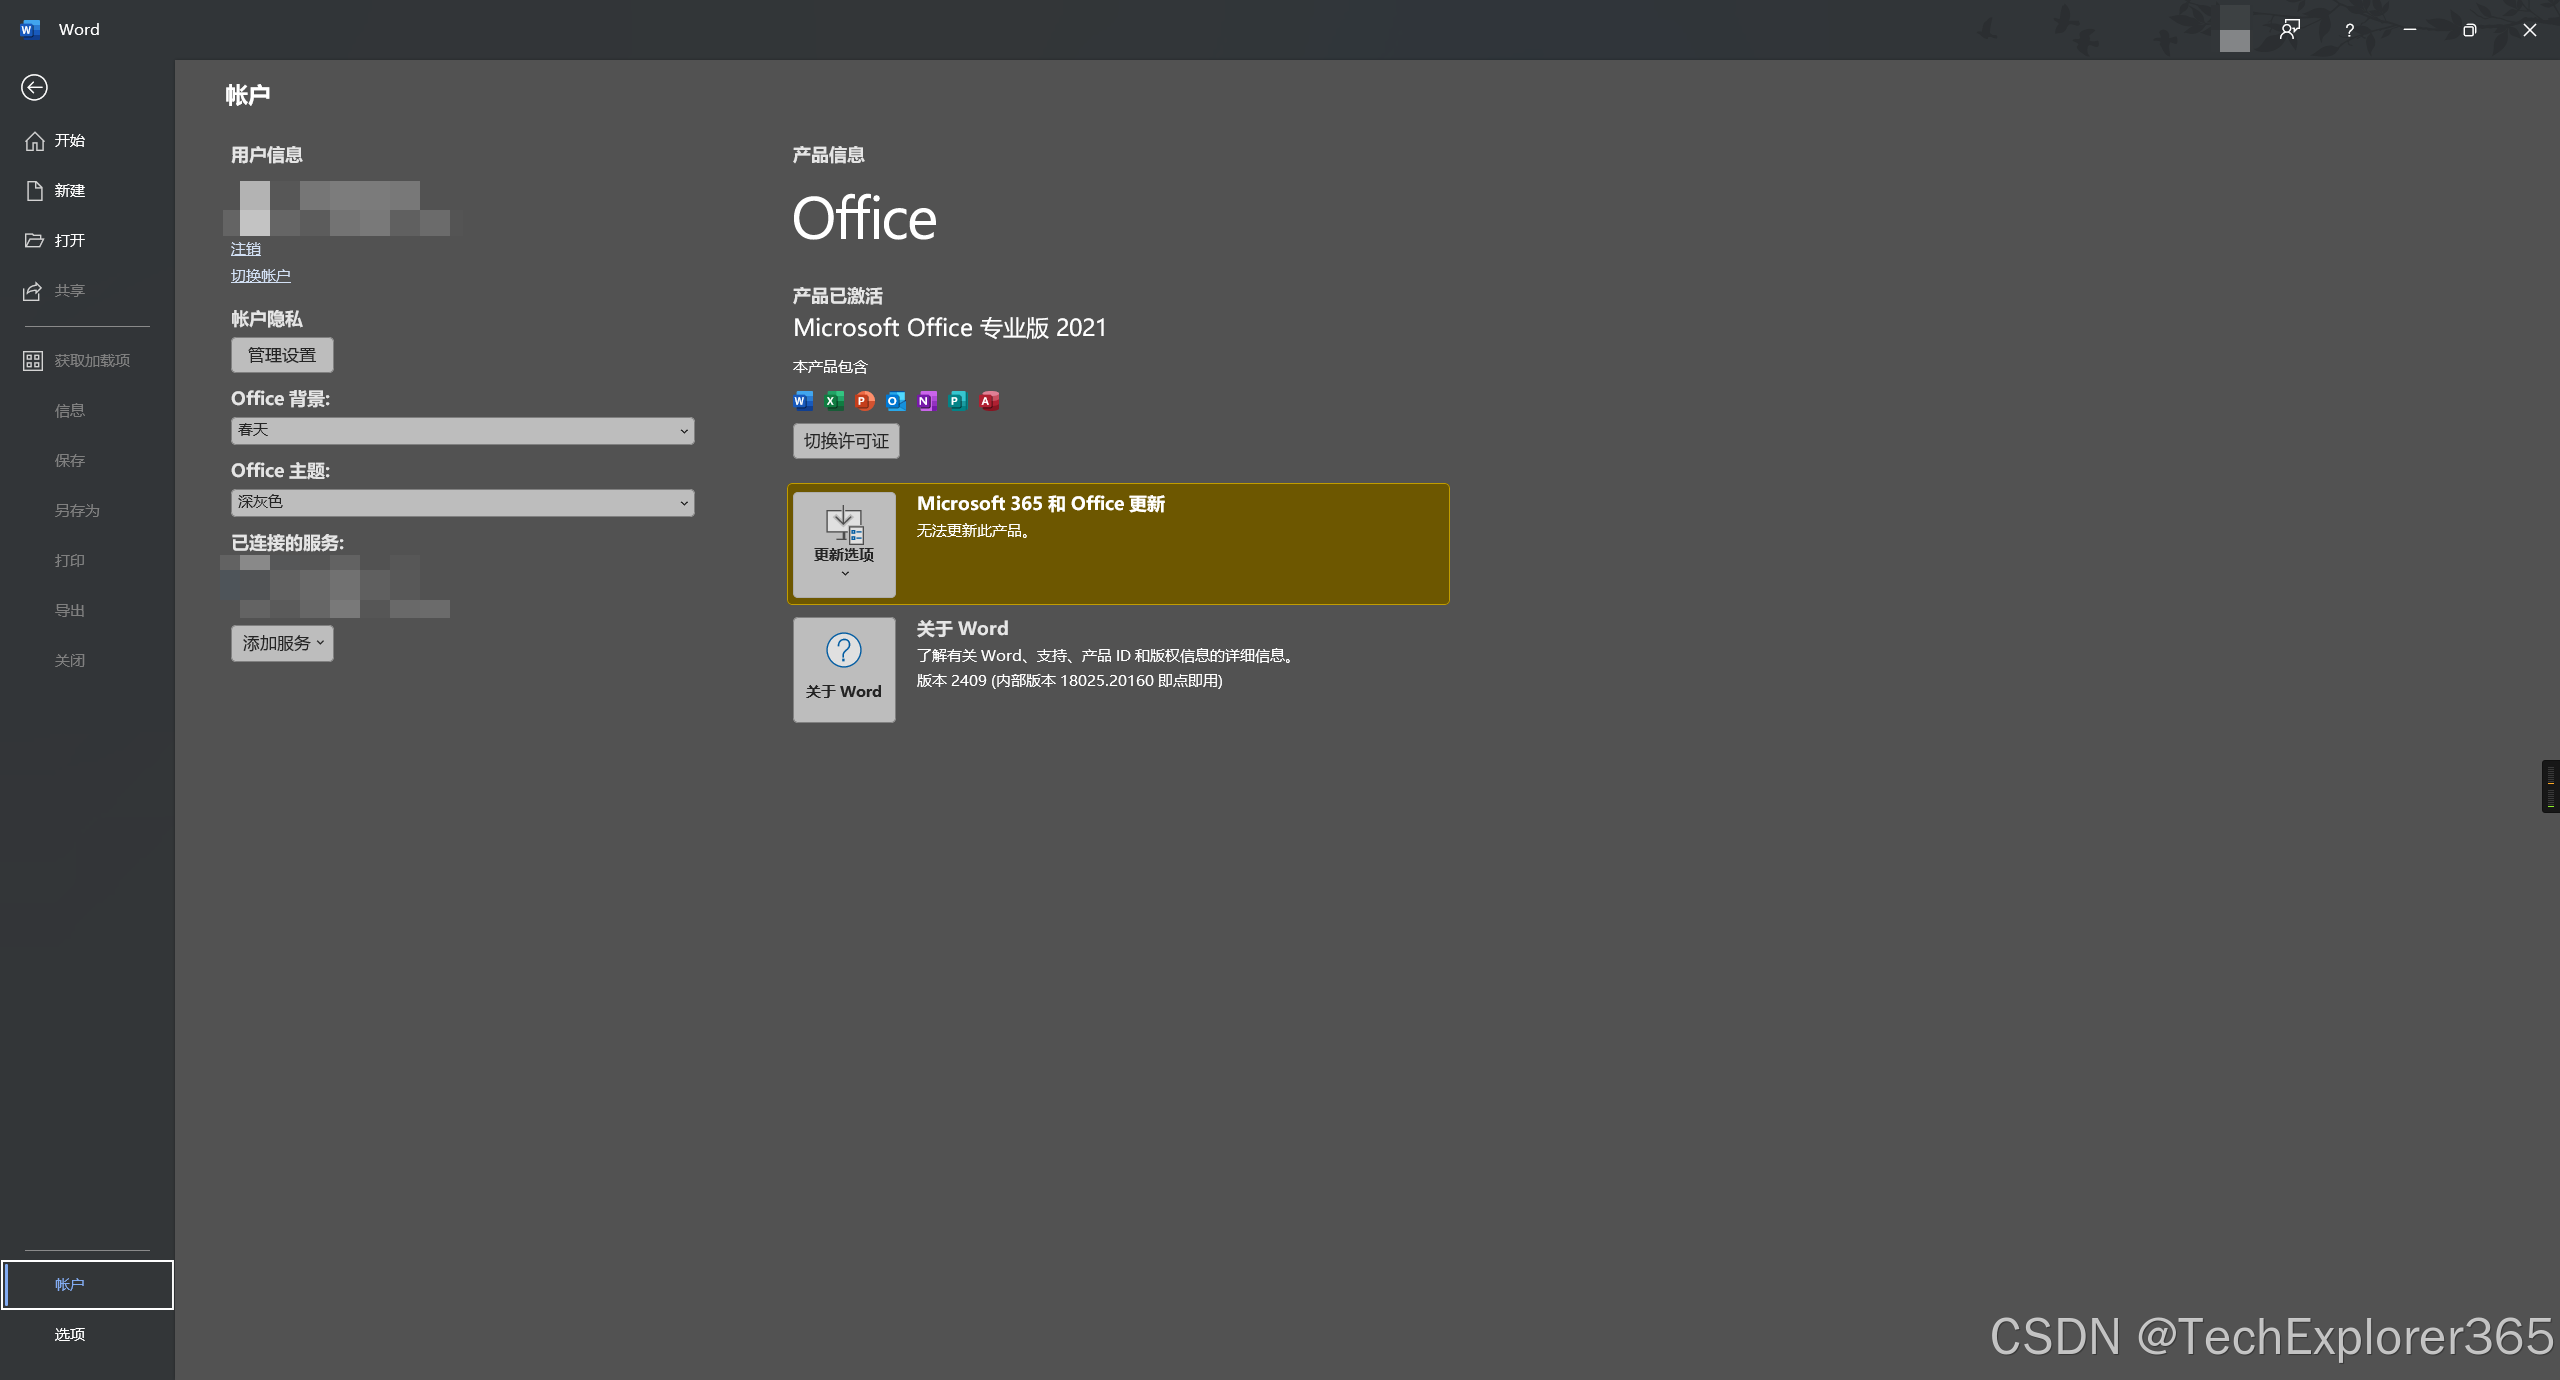Screen dimensions: 2560x1380
Task: Click the Word icon in product list
Action: click(803, 401)
